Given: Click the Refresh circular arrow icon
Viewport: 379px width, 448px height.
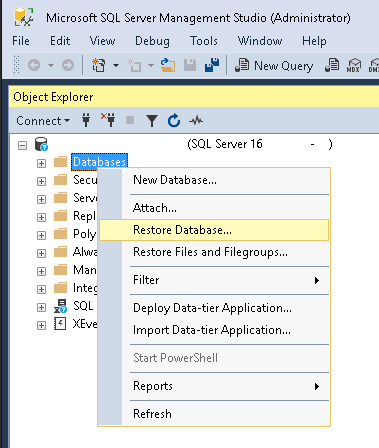Looking at the screenshot, I should click(174, 120).
